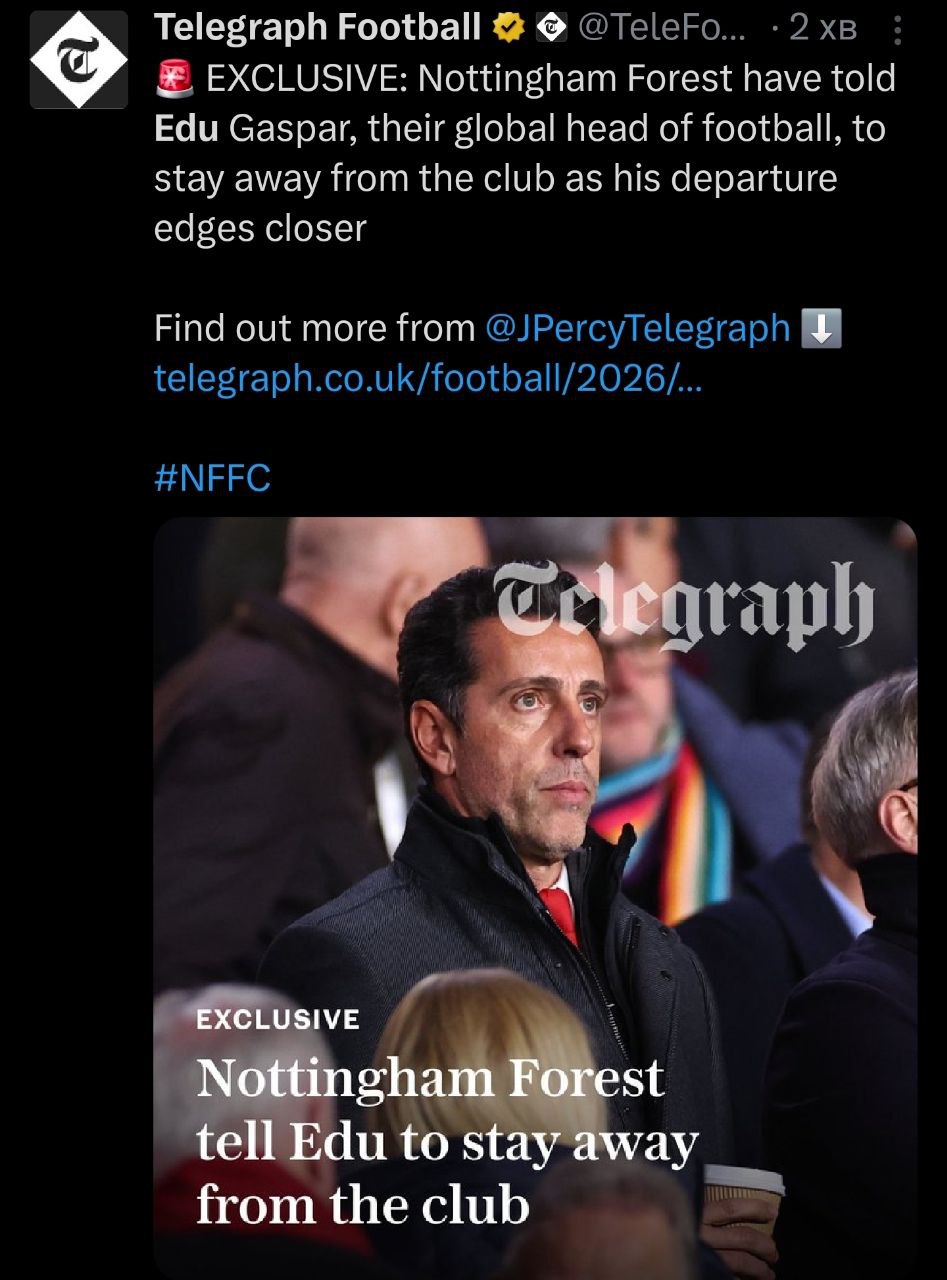Click the EXCLUSIVE label on the article card

point(277,1019)
